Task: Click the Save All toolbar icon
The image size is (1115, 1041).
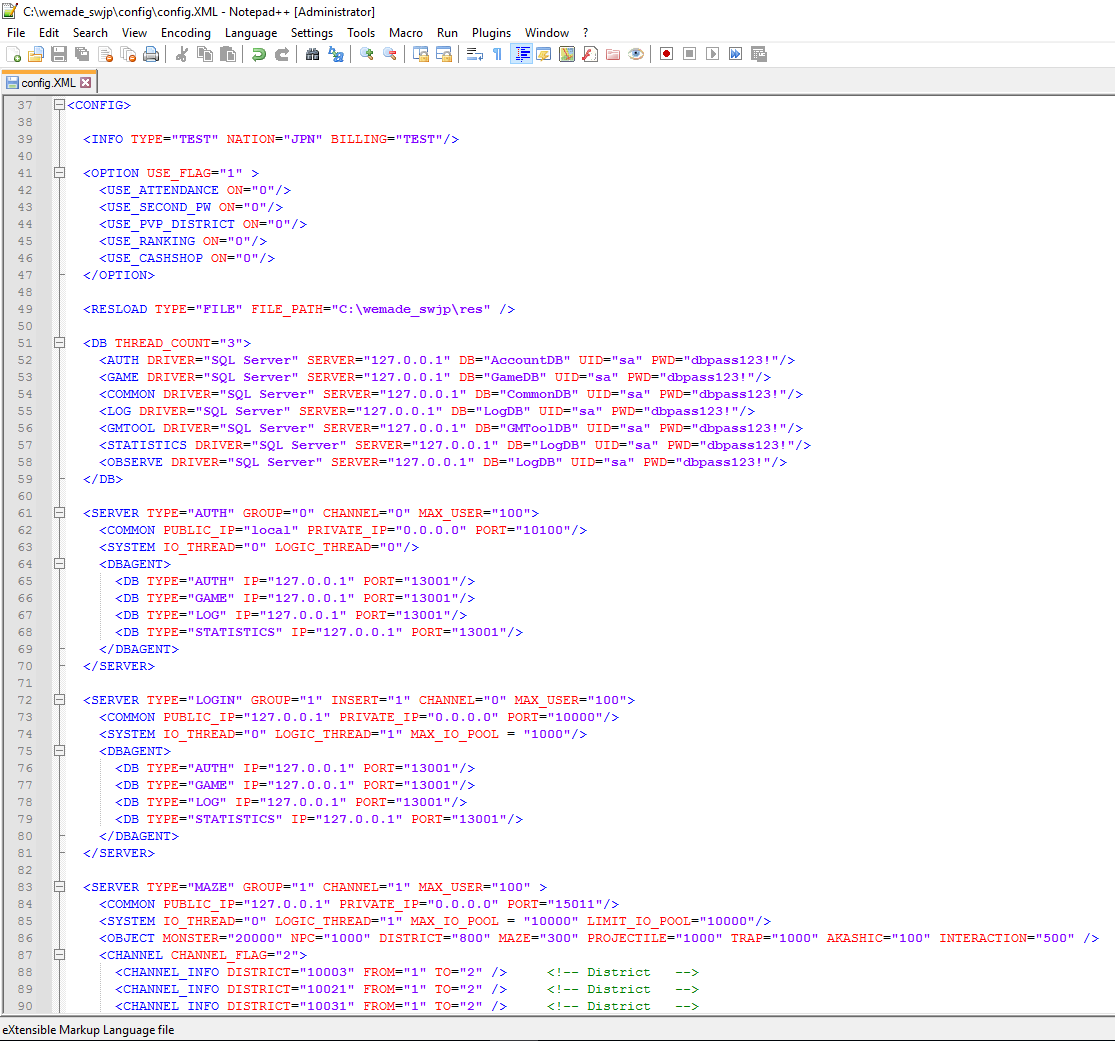Action: (82, 54)
